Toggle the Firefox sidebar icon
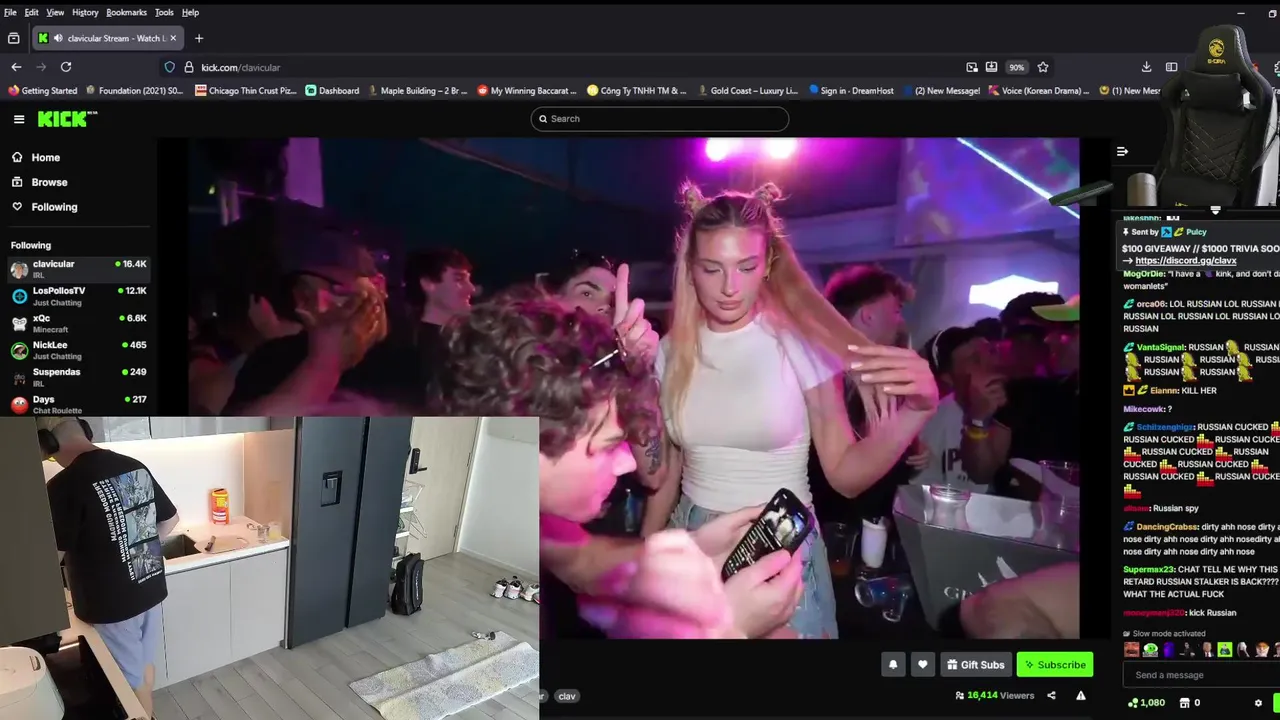Screen dimensions: 1280x720 point(1171,67)
